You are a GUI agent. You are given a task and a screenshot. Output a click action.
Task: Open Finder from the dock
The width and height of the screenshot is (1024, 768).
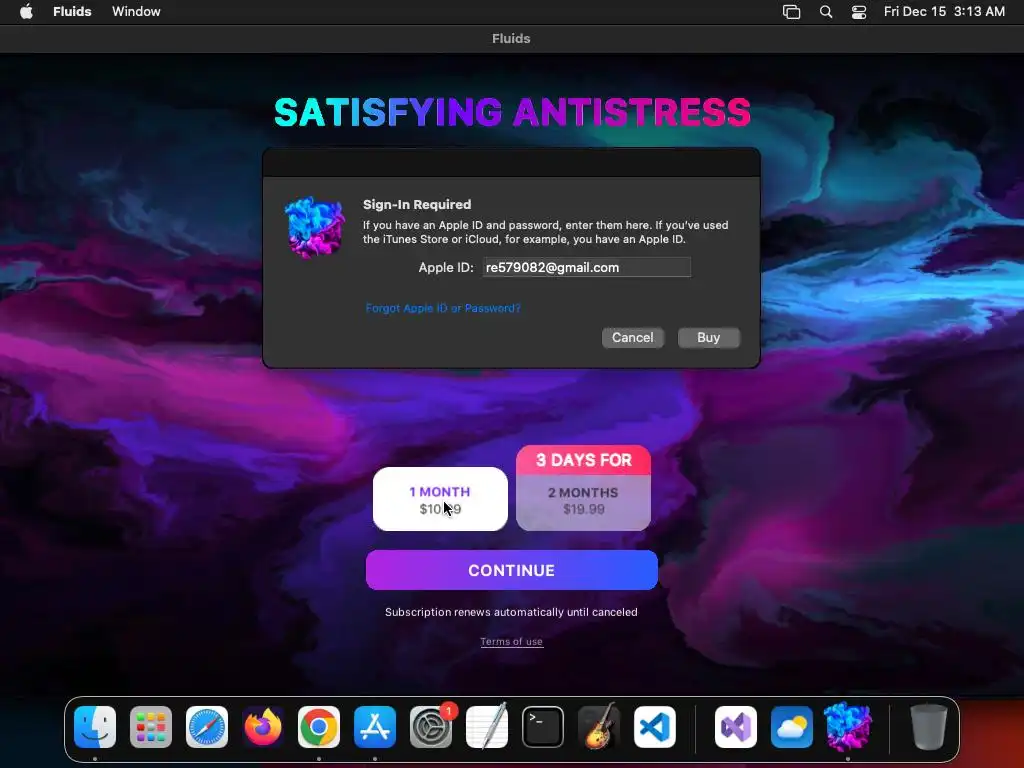click(95, 727)
